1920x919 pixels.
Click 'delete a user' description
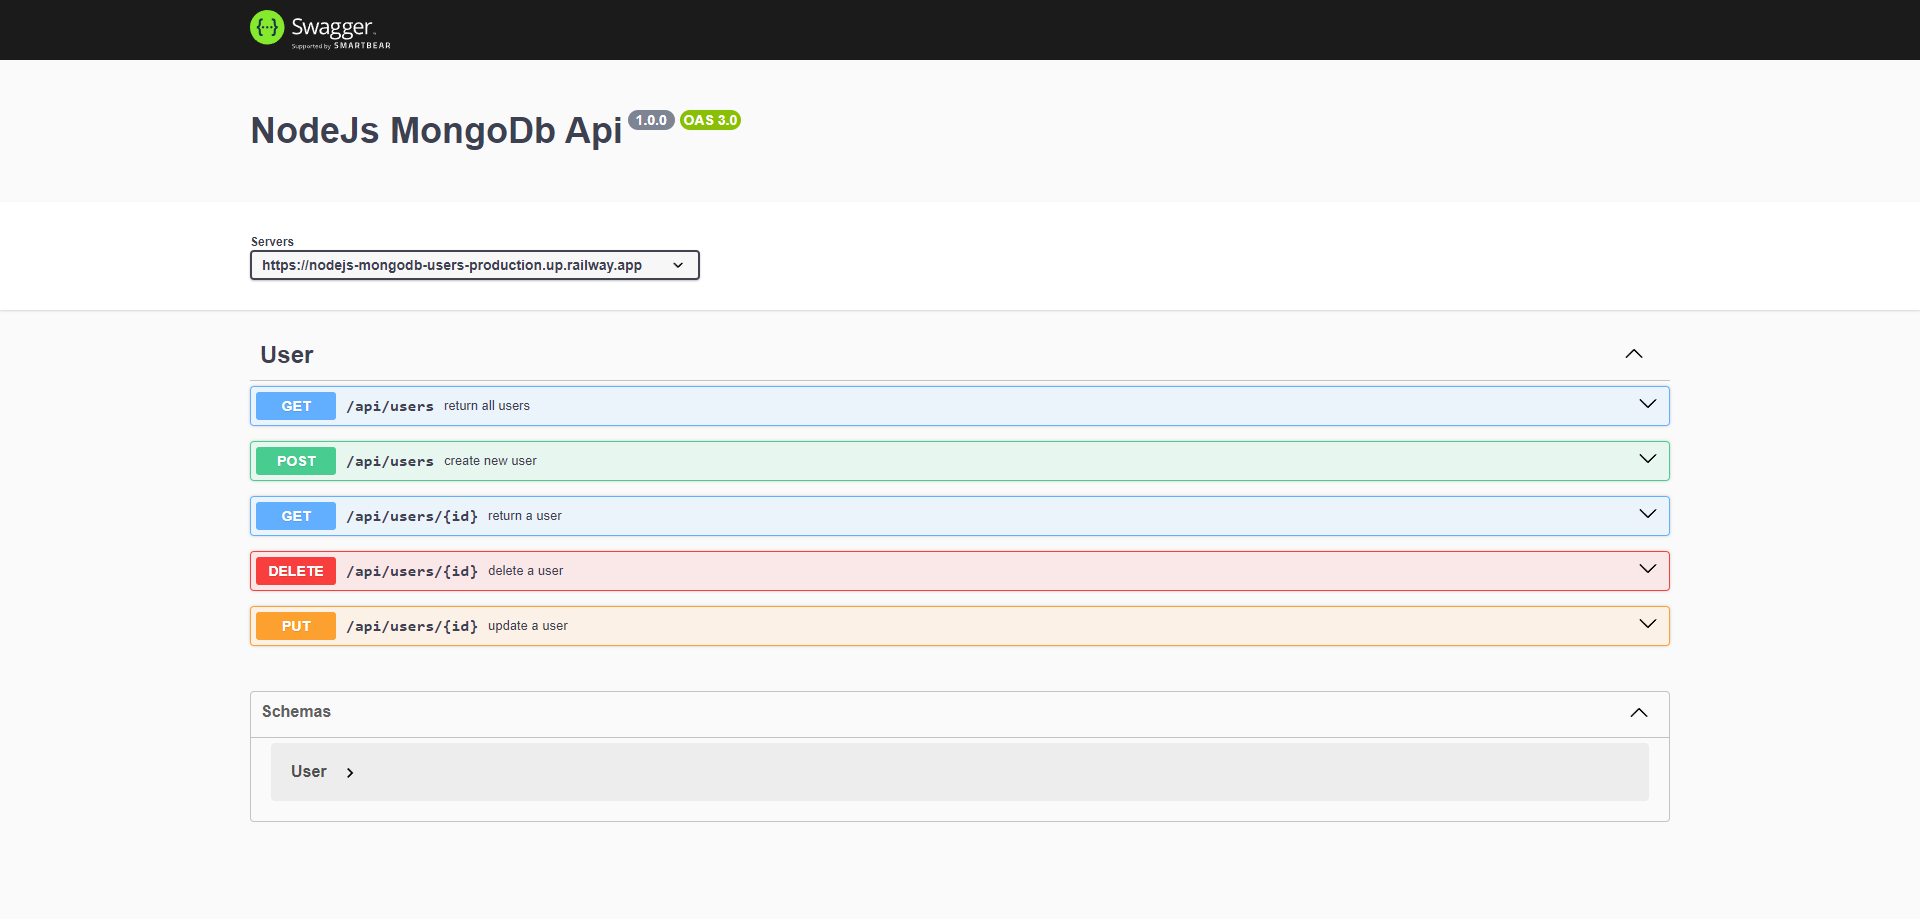point(526,571)
